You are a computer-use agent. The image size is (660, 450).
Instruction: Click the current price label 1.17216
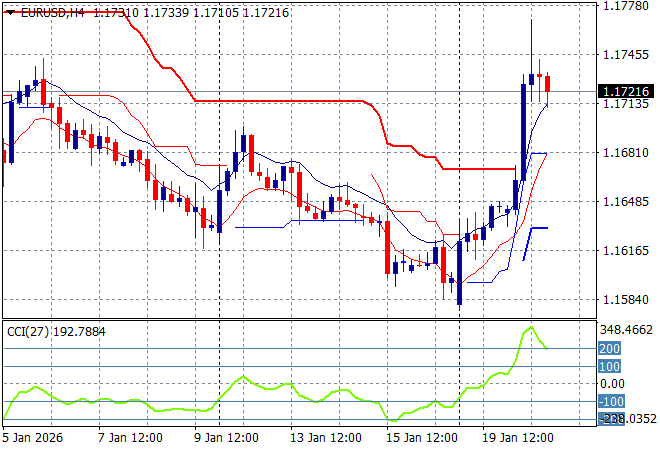(626, 91)
